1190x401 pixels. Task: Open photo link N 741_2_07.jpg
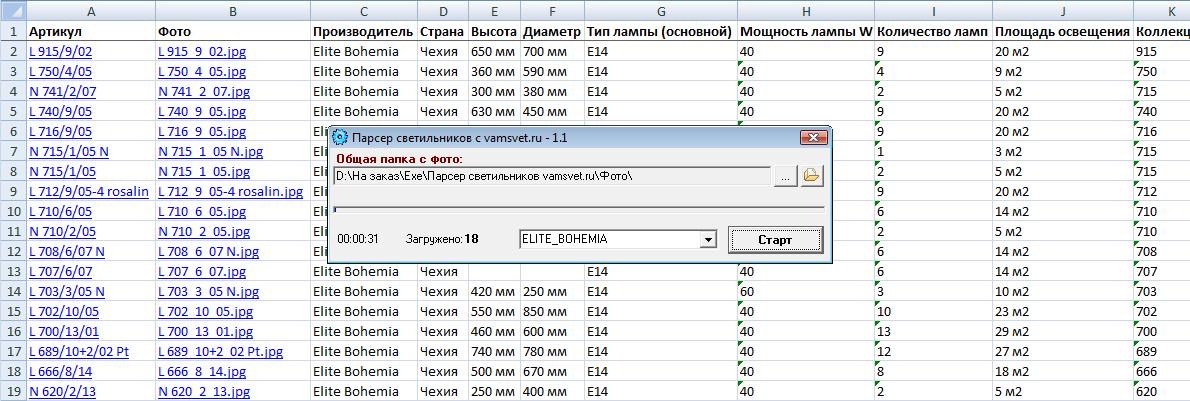[x=204, y=91]
